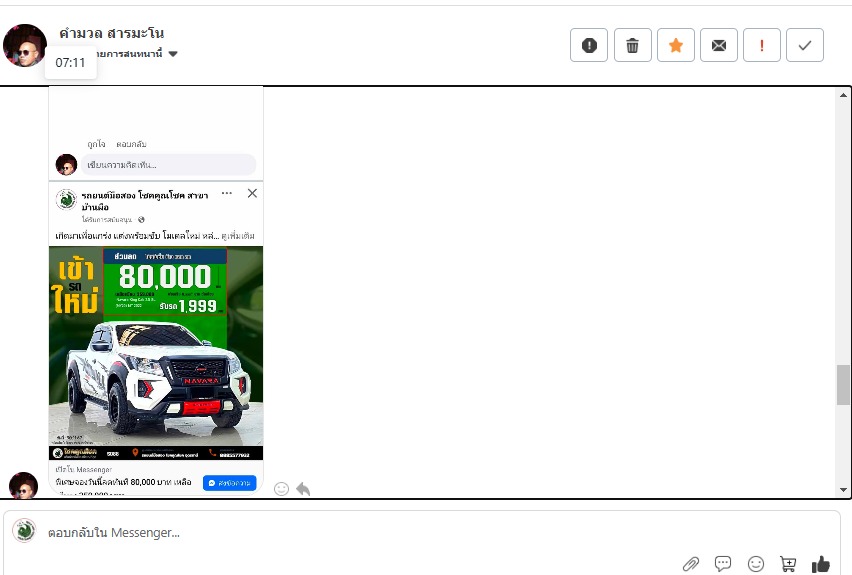Mark conversation done with checkmark icon
Image resolution: width=852 pixels, height=575 pixels.
(805, 45)
